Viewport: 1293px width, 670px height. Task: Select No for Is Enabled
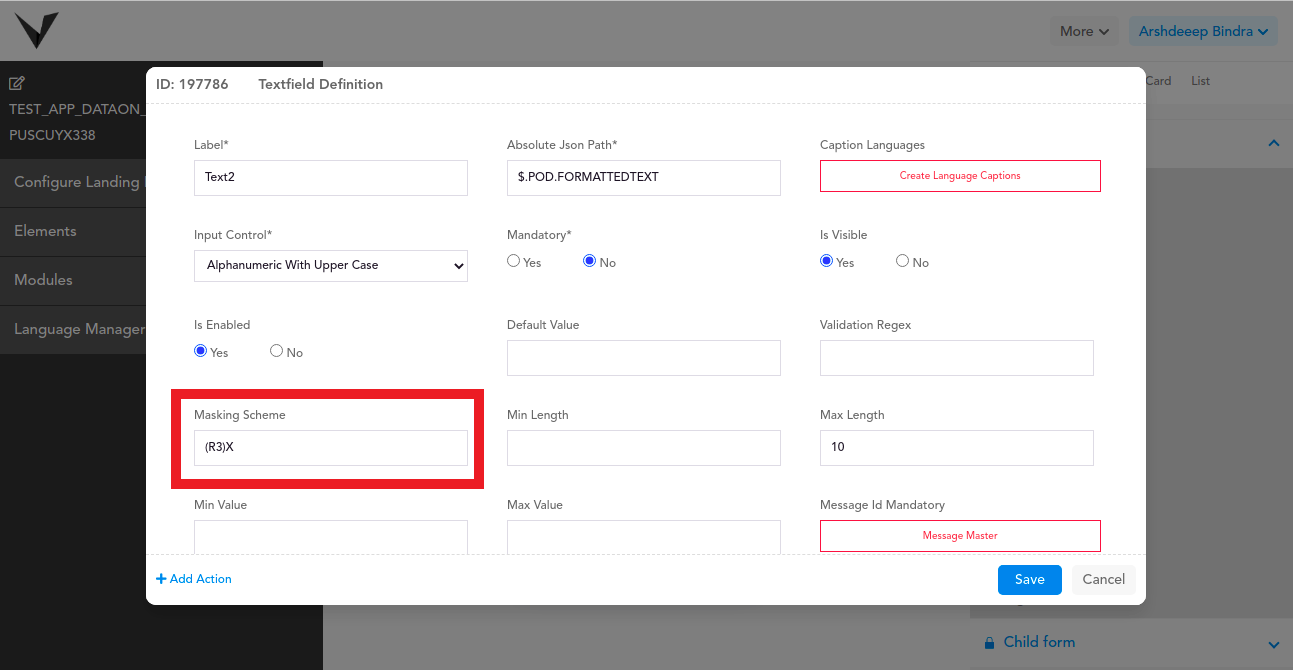click(276, 351)
